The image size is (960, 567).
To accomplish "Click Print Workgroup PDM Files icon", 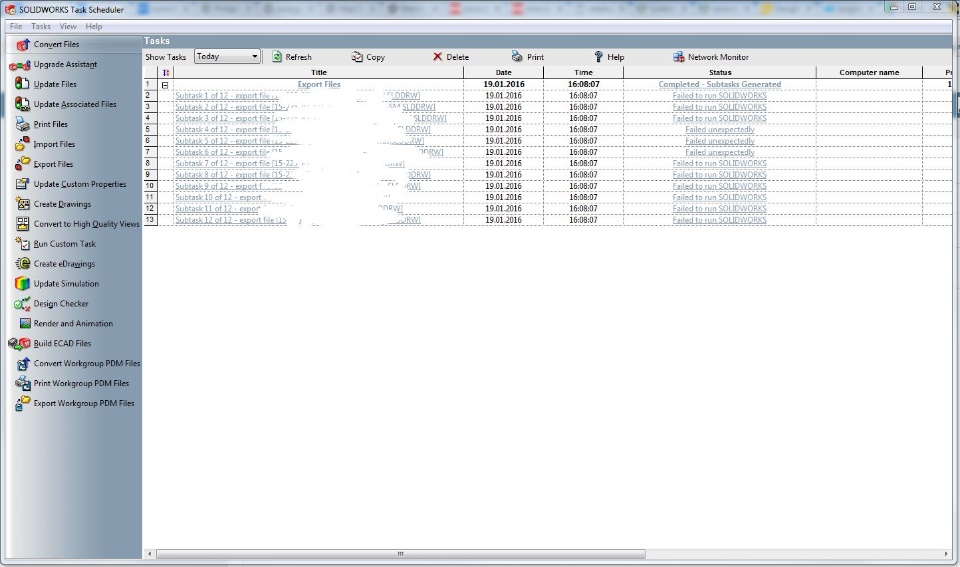I will (x=22, y=383).
